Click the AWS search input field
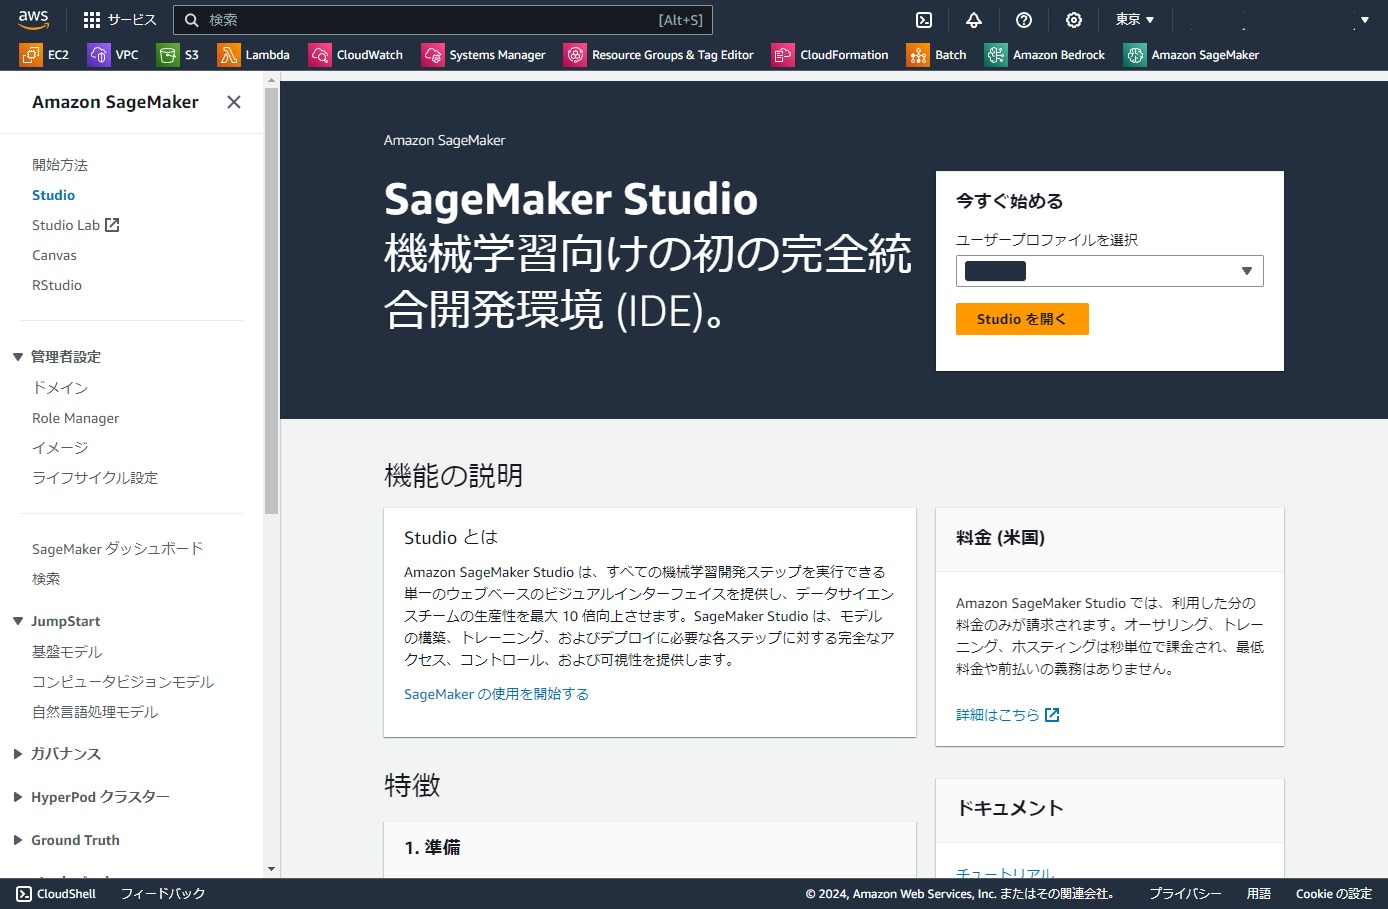This screenshot has height=909, width=1388. tap(443, 20)
